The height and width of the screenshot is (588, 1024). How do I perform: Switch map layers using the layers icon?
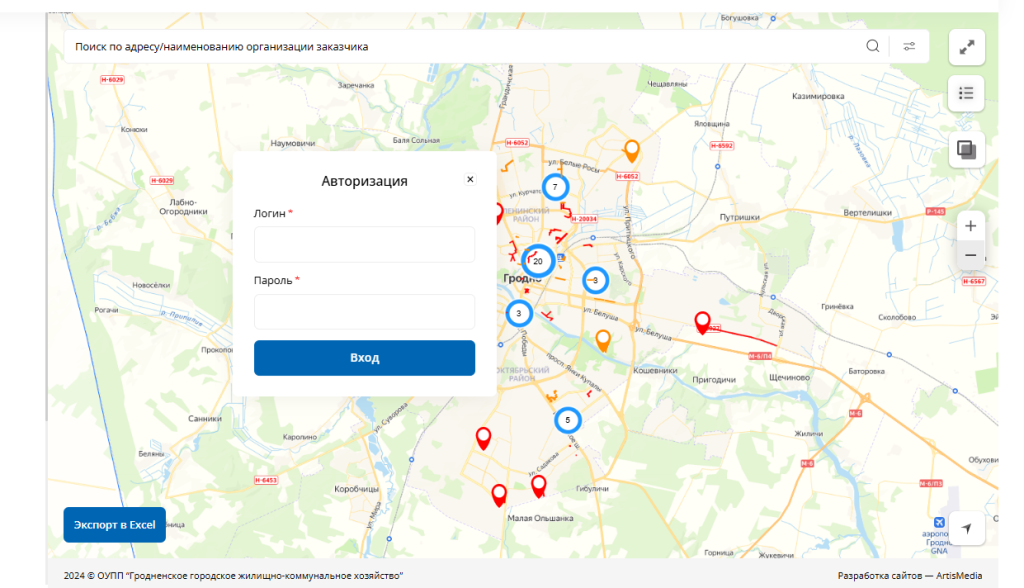965,148
